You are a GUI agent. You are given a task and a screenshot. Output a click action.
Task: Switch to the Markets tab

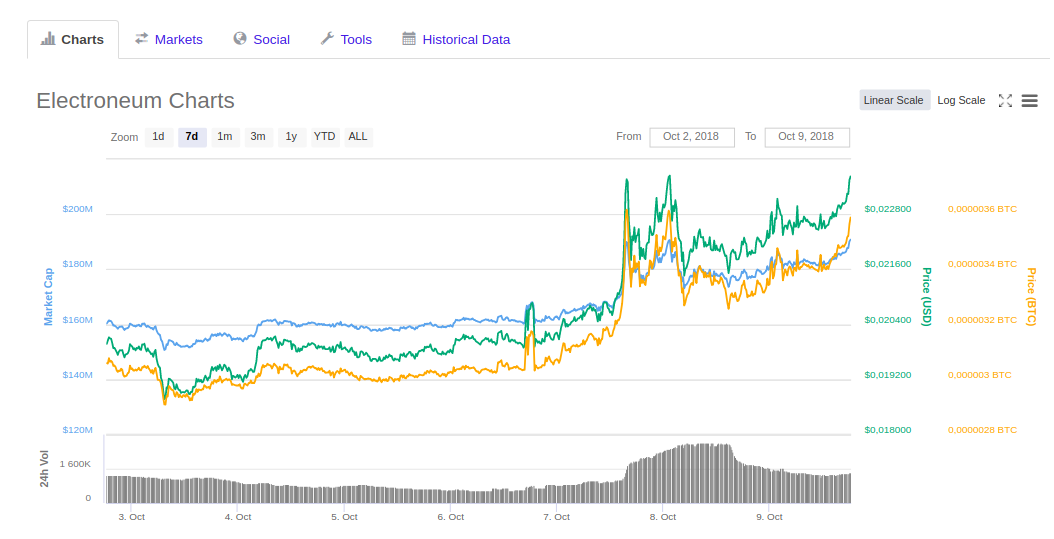[169, 39]
